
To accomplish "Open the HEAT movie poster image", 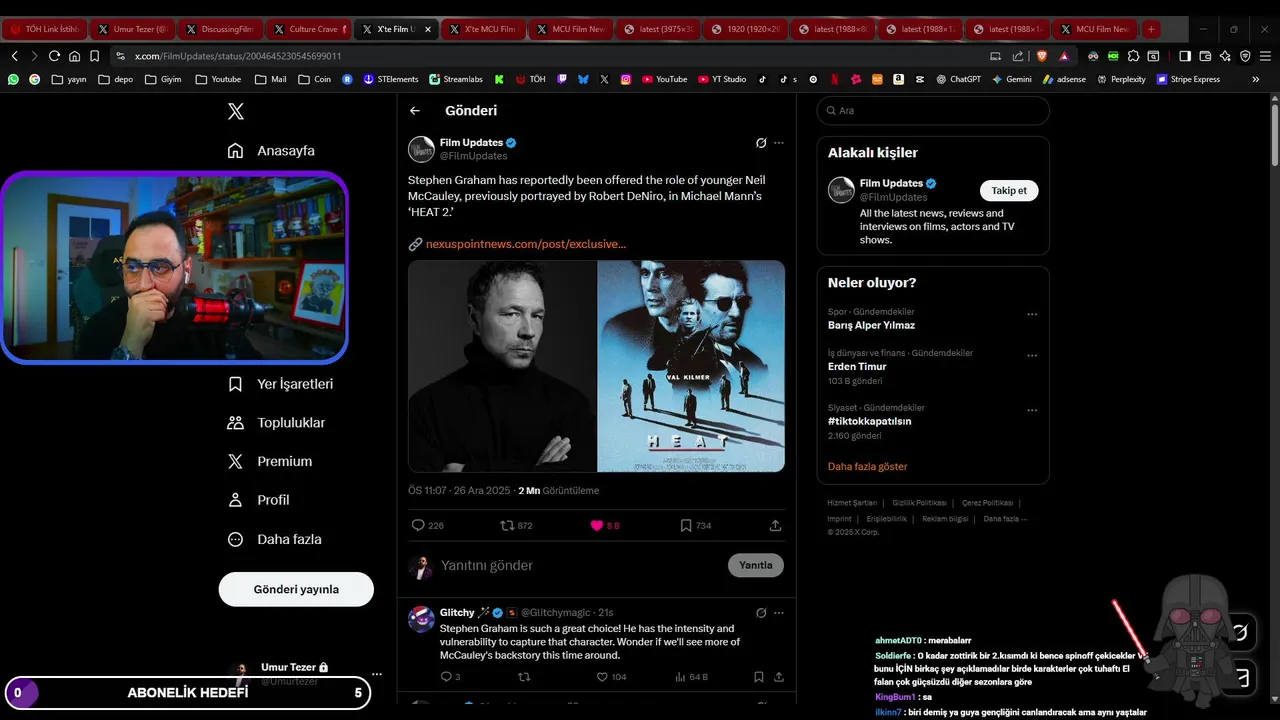I will (x=691, y=366).
